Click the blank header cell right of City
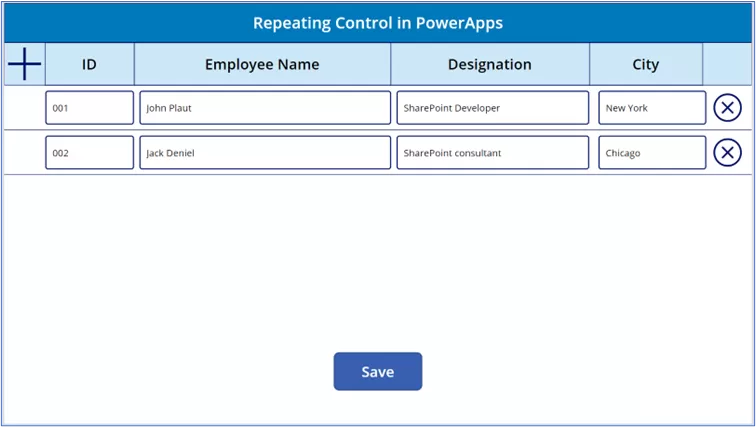This screenshot has height=427, width=756. tap(727, 65)
